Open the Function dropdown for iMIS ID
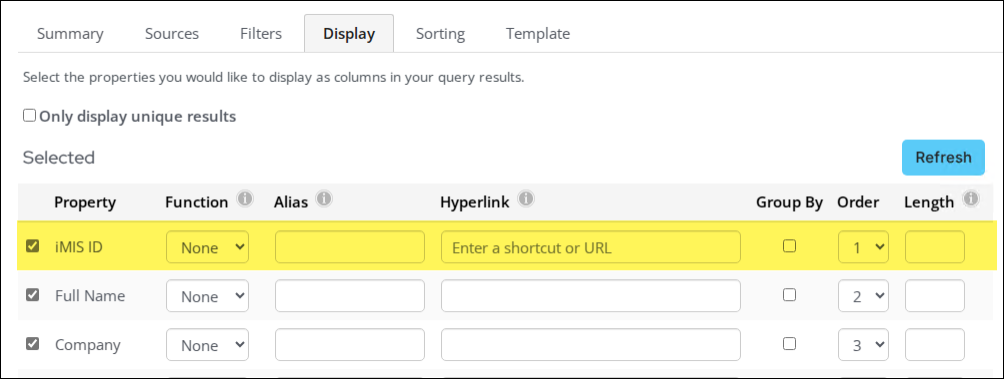Screen dimensions: 1004x379 (x=207, y=247)
